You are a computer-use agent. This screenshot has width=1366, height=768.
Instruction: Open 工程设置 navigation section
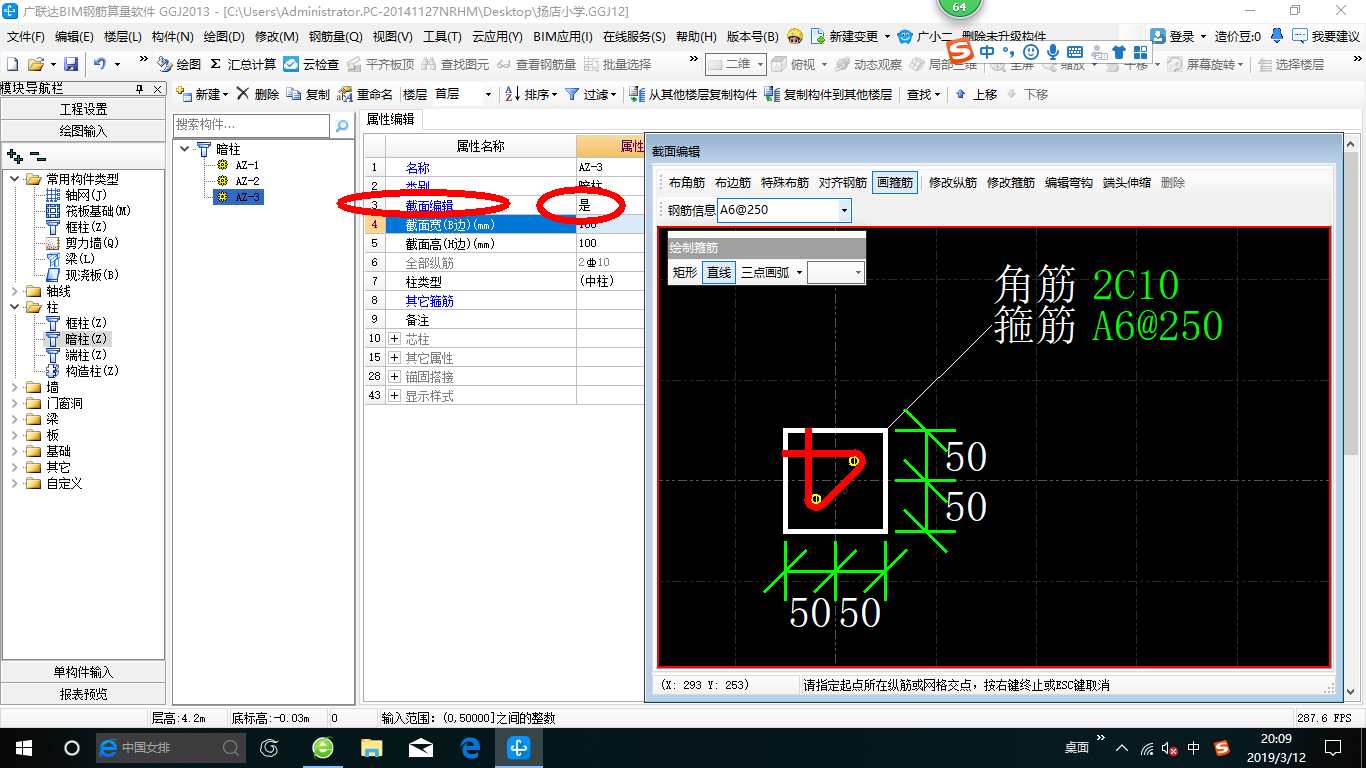[84, 109]
